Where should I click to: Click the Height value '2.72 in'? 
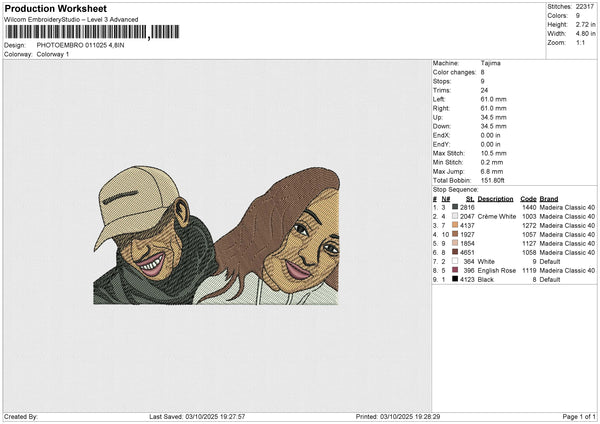pos(585,24)
